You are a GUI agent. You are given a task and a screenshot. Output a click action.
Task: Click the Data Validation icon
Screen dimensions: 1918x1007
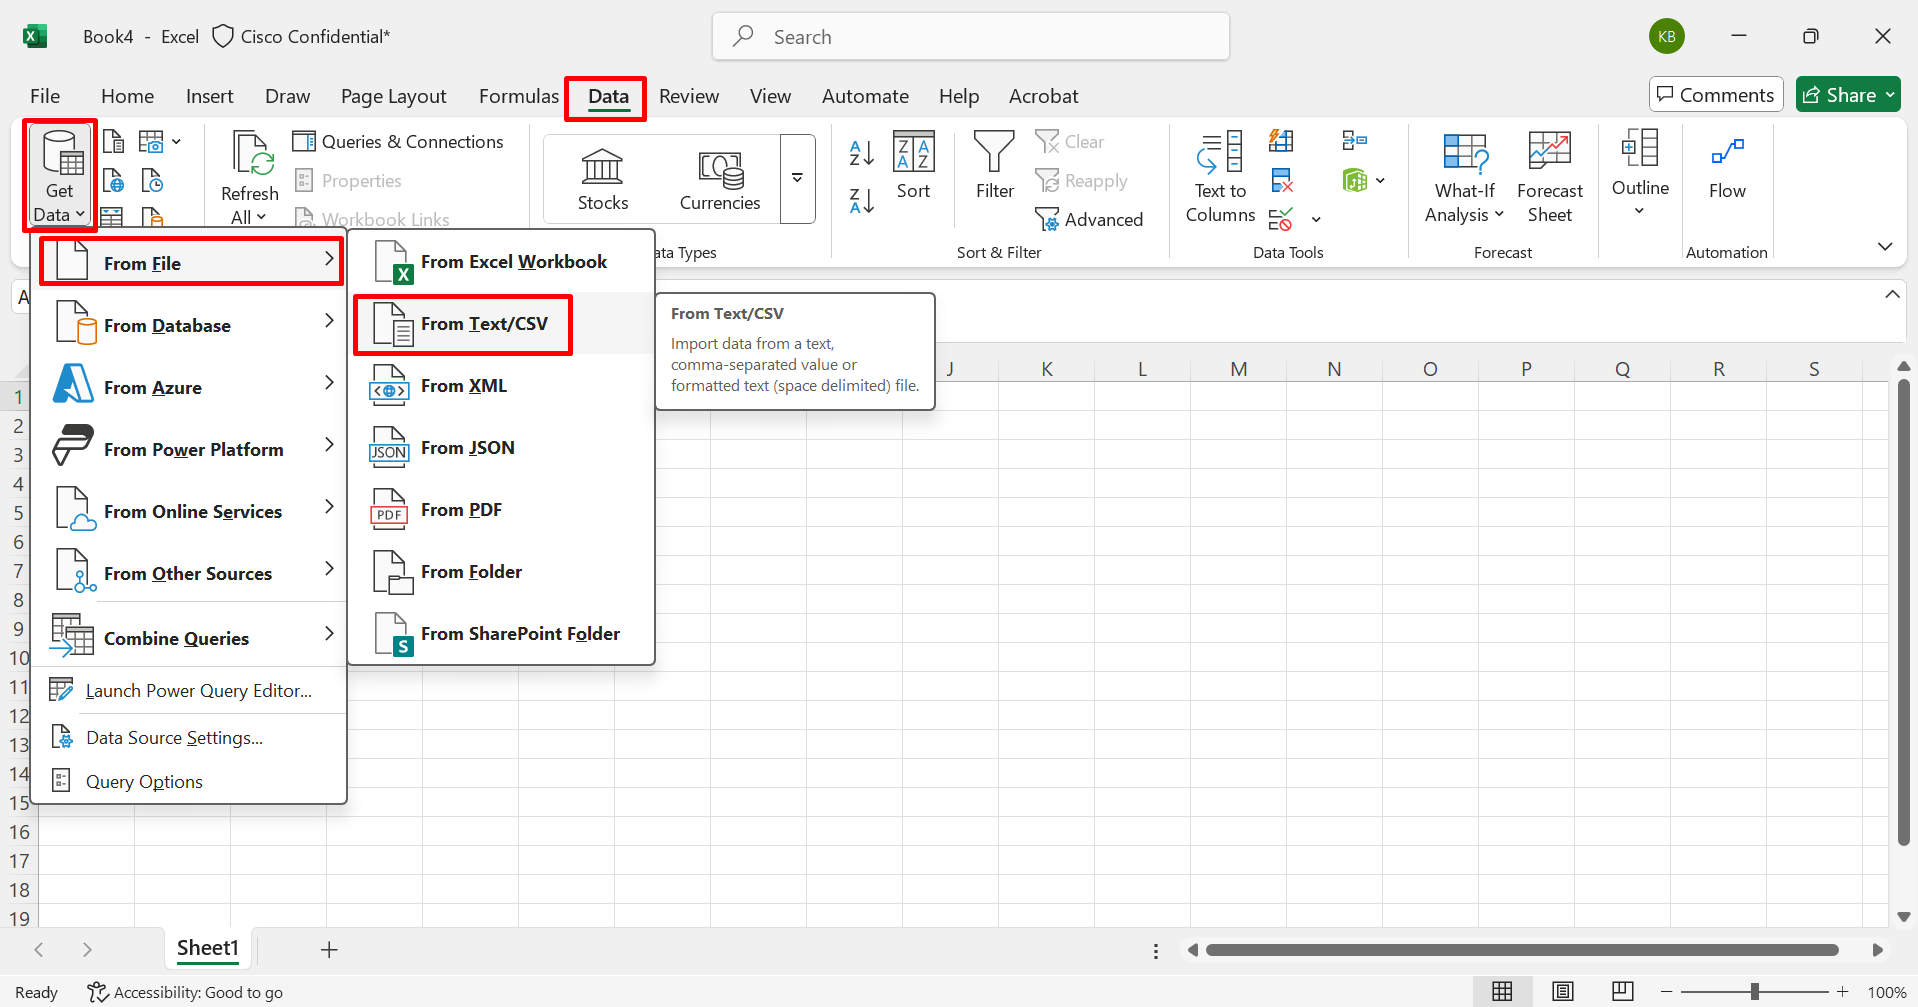pos(1280,220)
